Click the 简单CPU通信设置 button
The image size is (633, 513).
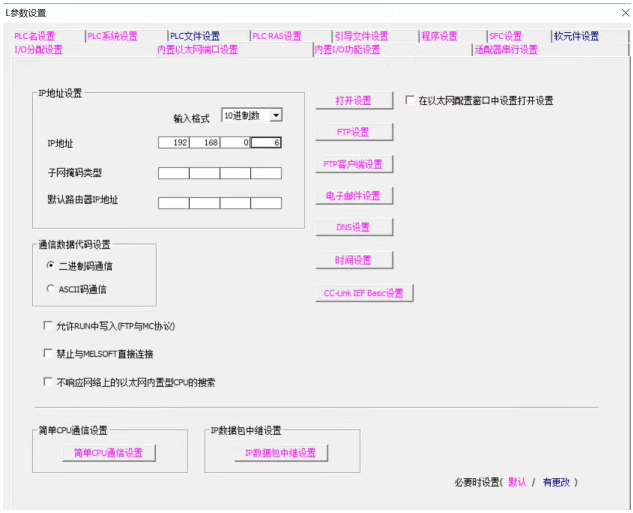[108, 453]
